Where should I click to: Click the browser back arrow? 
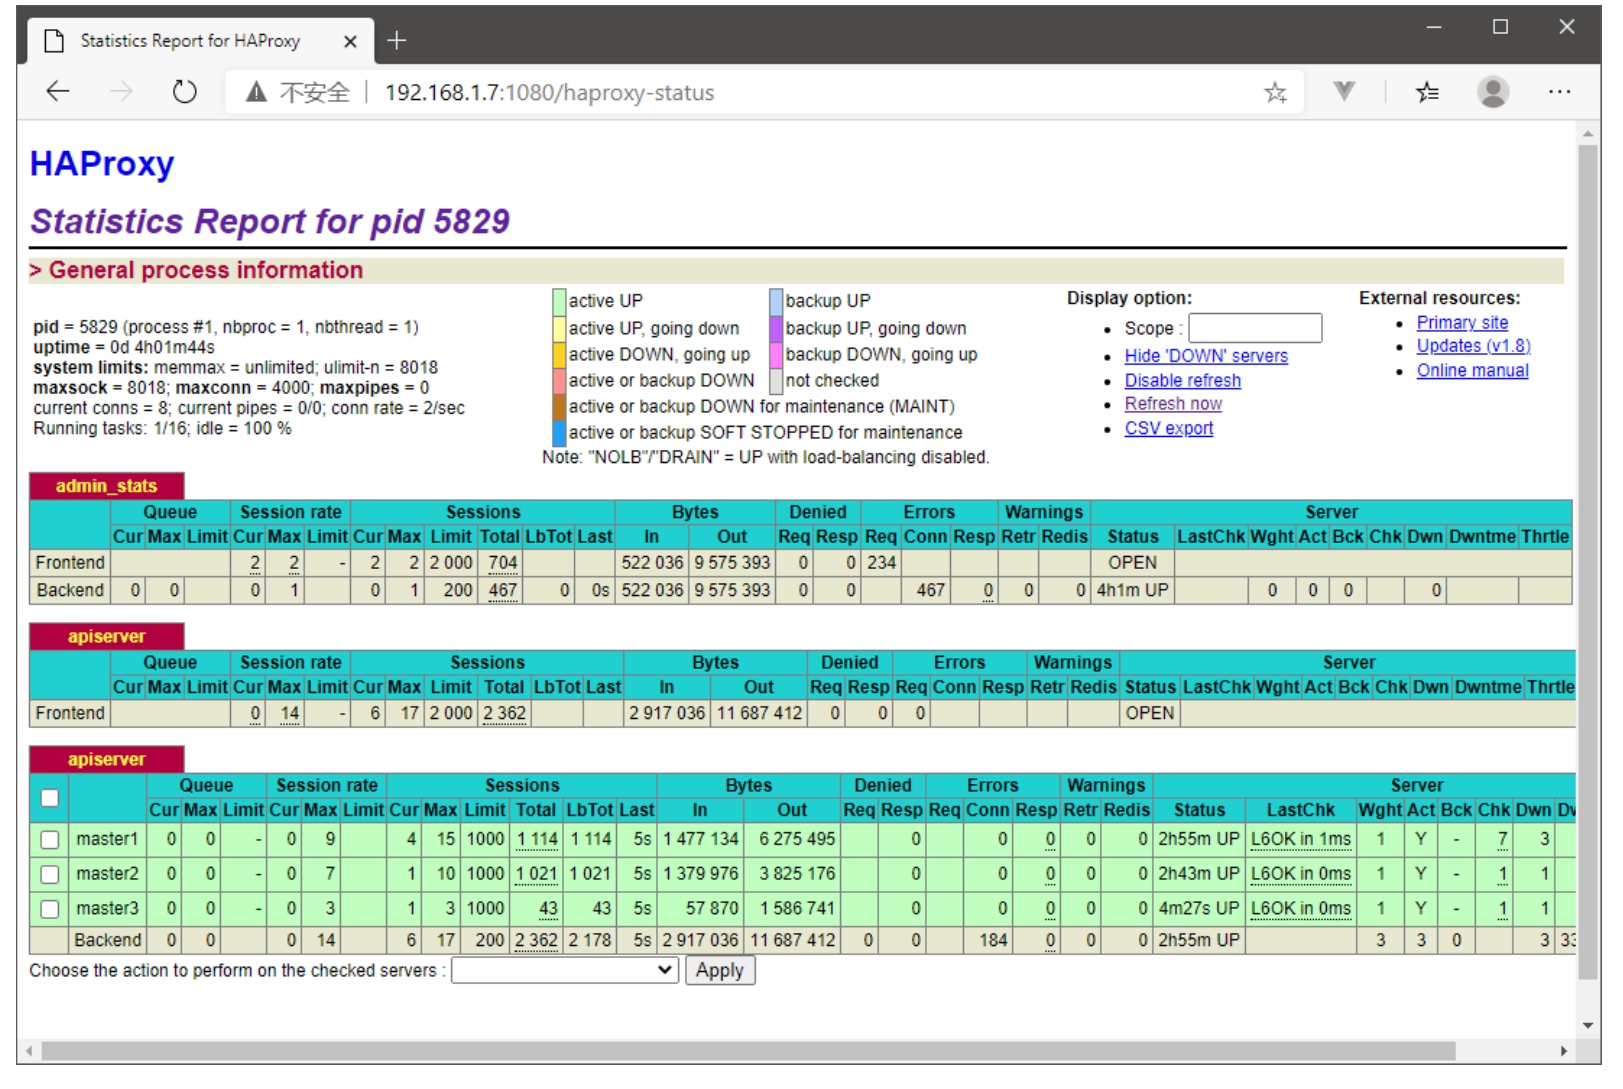[x=58, y=92]
